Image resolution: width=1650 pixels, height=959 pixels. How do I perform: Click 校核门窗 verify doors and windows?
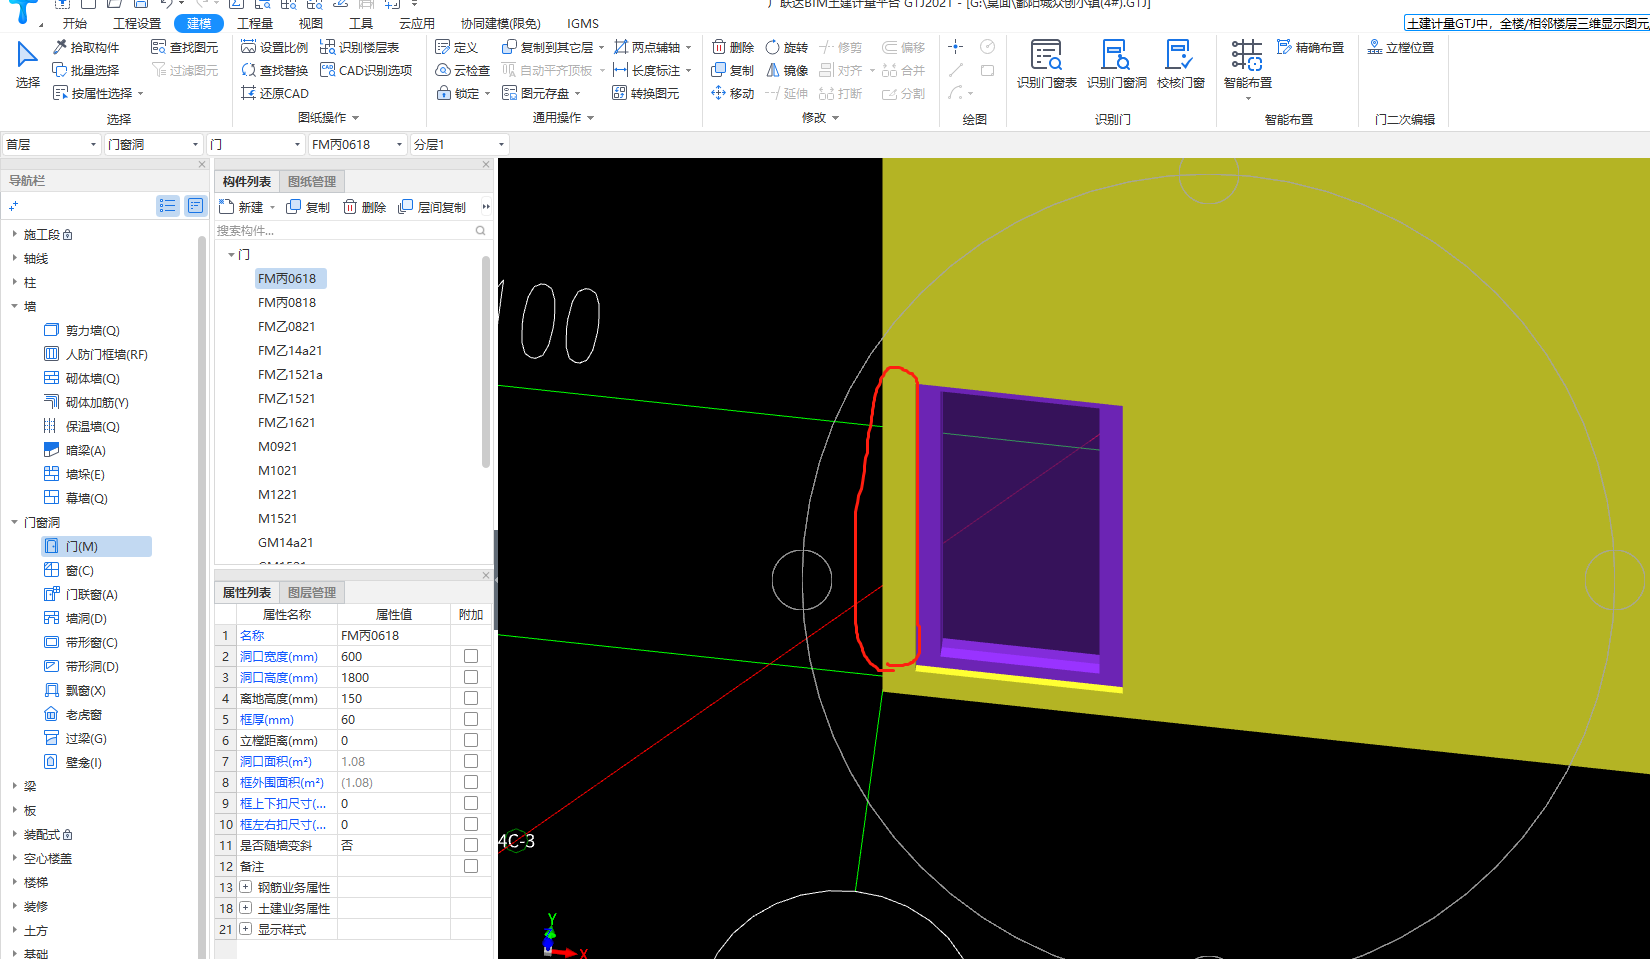tap(1180, 64)
